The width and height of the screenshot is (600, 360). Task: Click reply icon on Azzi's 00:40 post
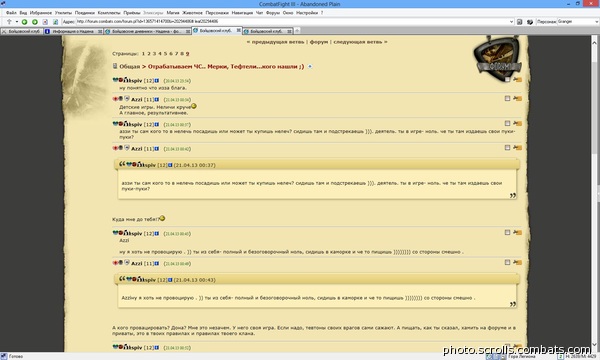coord(517,148)
